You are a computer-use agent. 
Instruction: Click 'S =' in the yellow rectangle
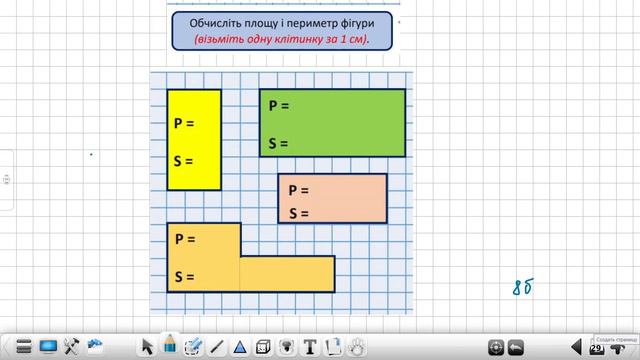tap(183, 161)
